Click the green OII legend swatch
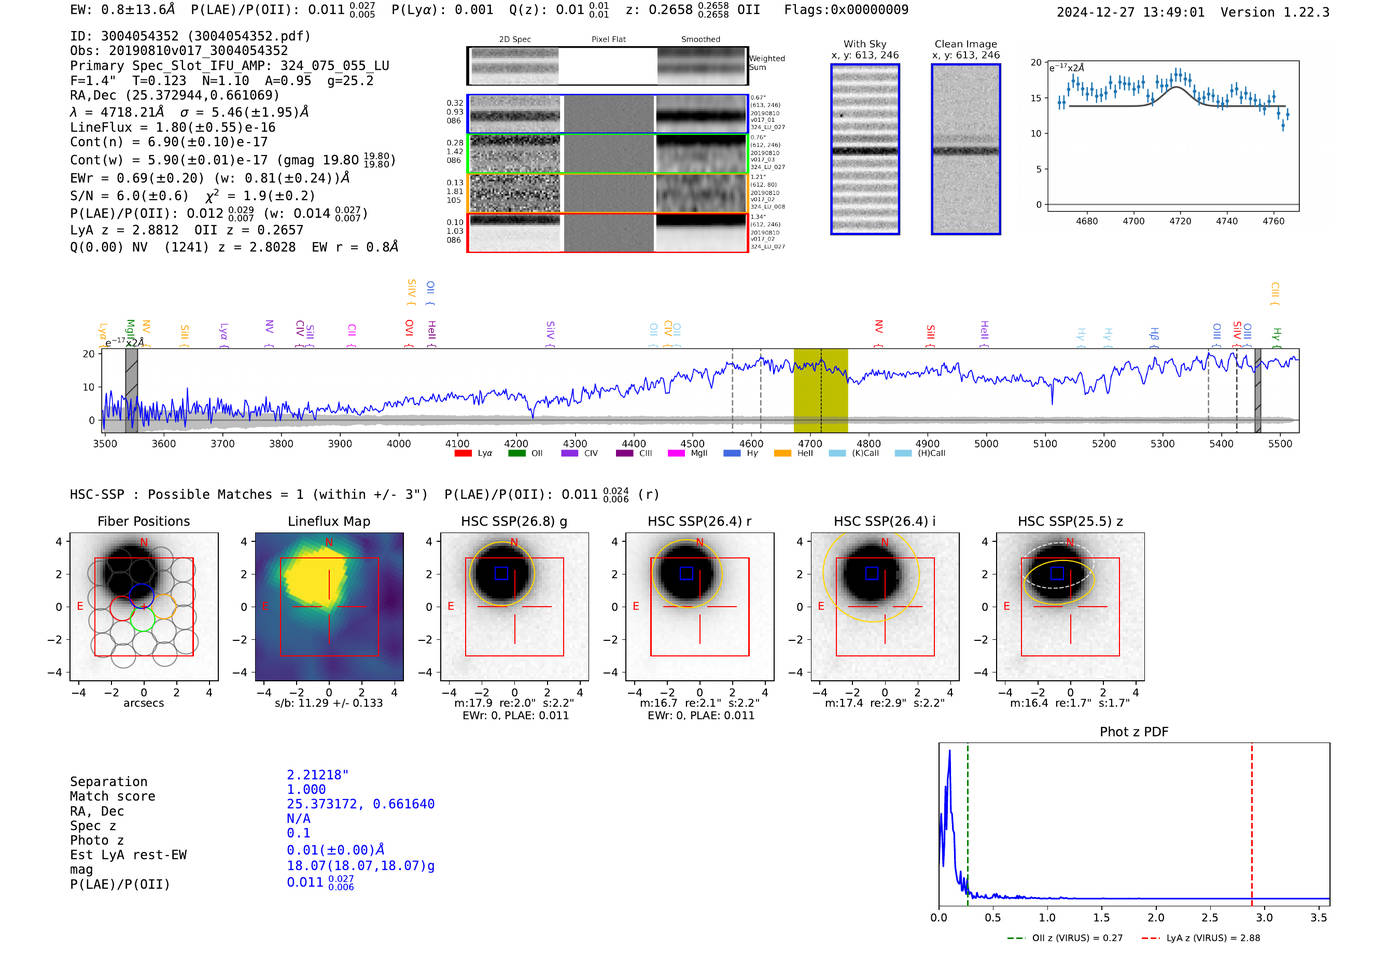Screen dimensions: 1400x953 click(x=516, y=453)
